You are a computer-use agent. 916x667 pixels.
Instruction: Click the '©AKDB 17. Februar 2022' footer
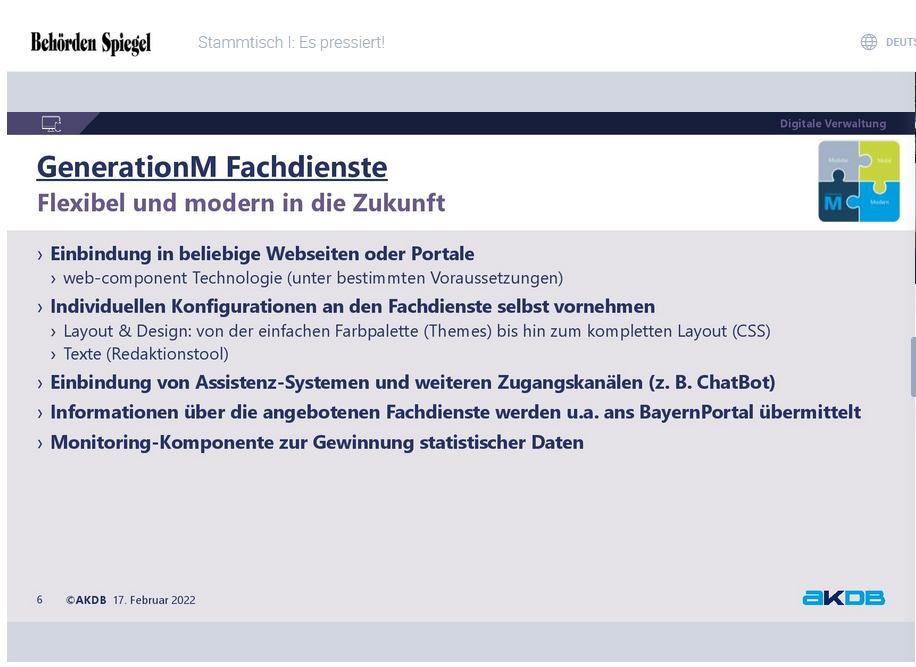(131, 600)
